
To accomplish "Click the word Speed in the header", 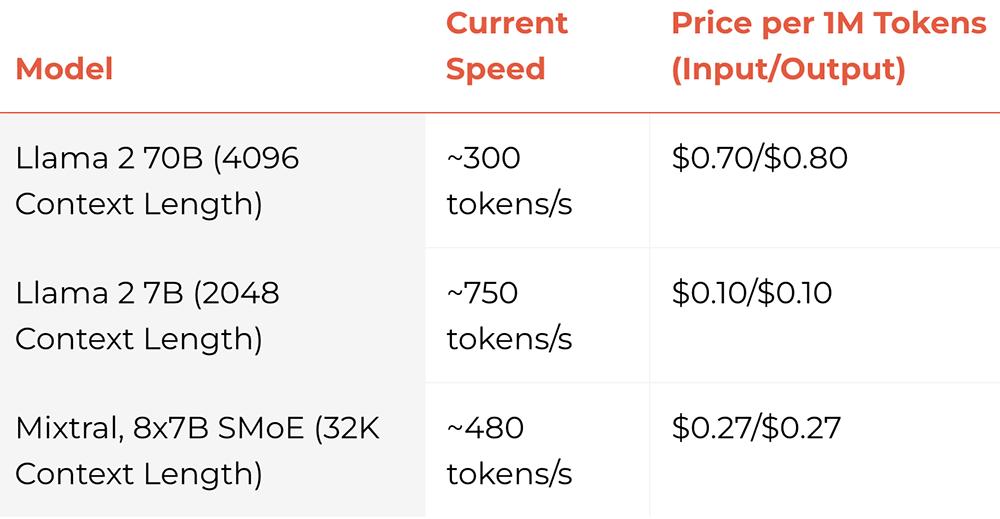I will tap(495, 69).
